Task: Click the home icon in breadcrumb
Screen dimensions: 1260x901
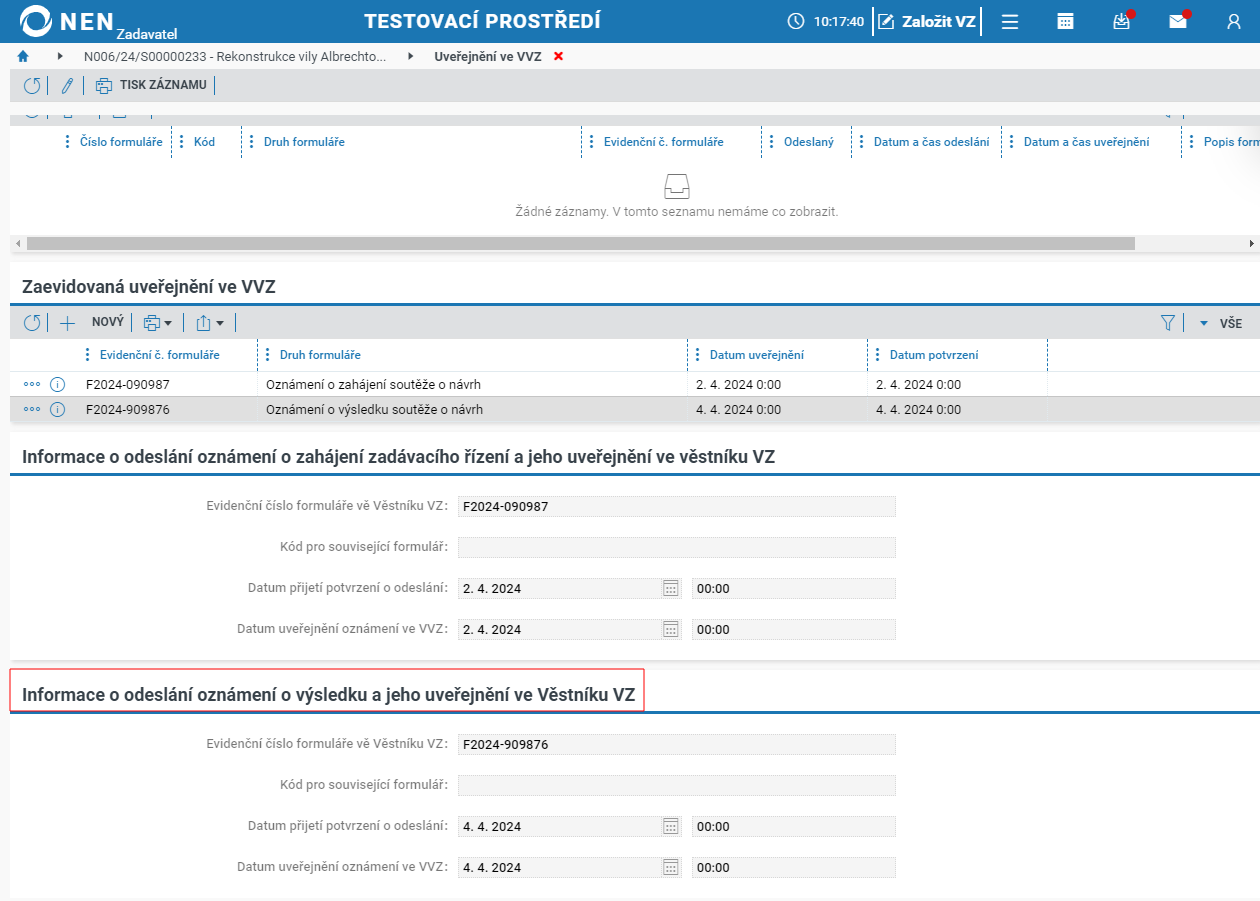Action: coord(23,56)
